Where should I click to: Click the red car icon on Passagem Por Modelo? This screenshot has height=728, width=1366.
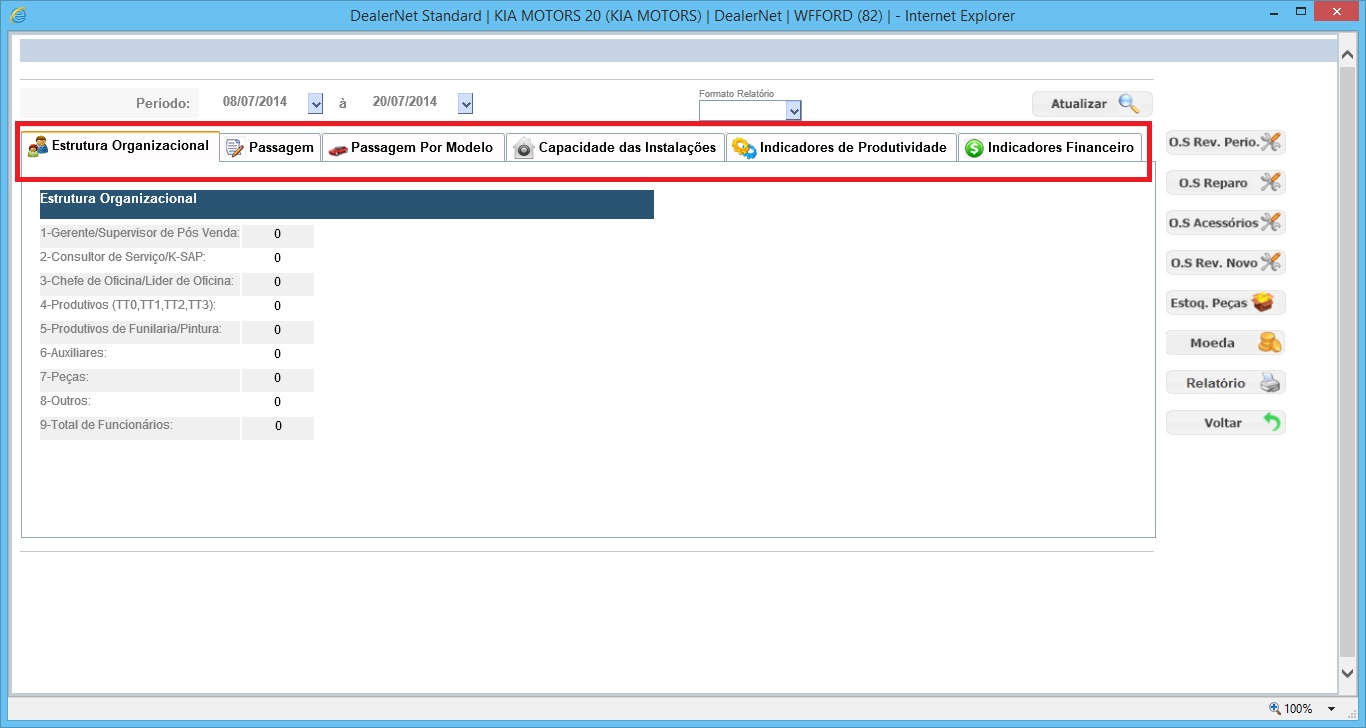click(338, 149)
